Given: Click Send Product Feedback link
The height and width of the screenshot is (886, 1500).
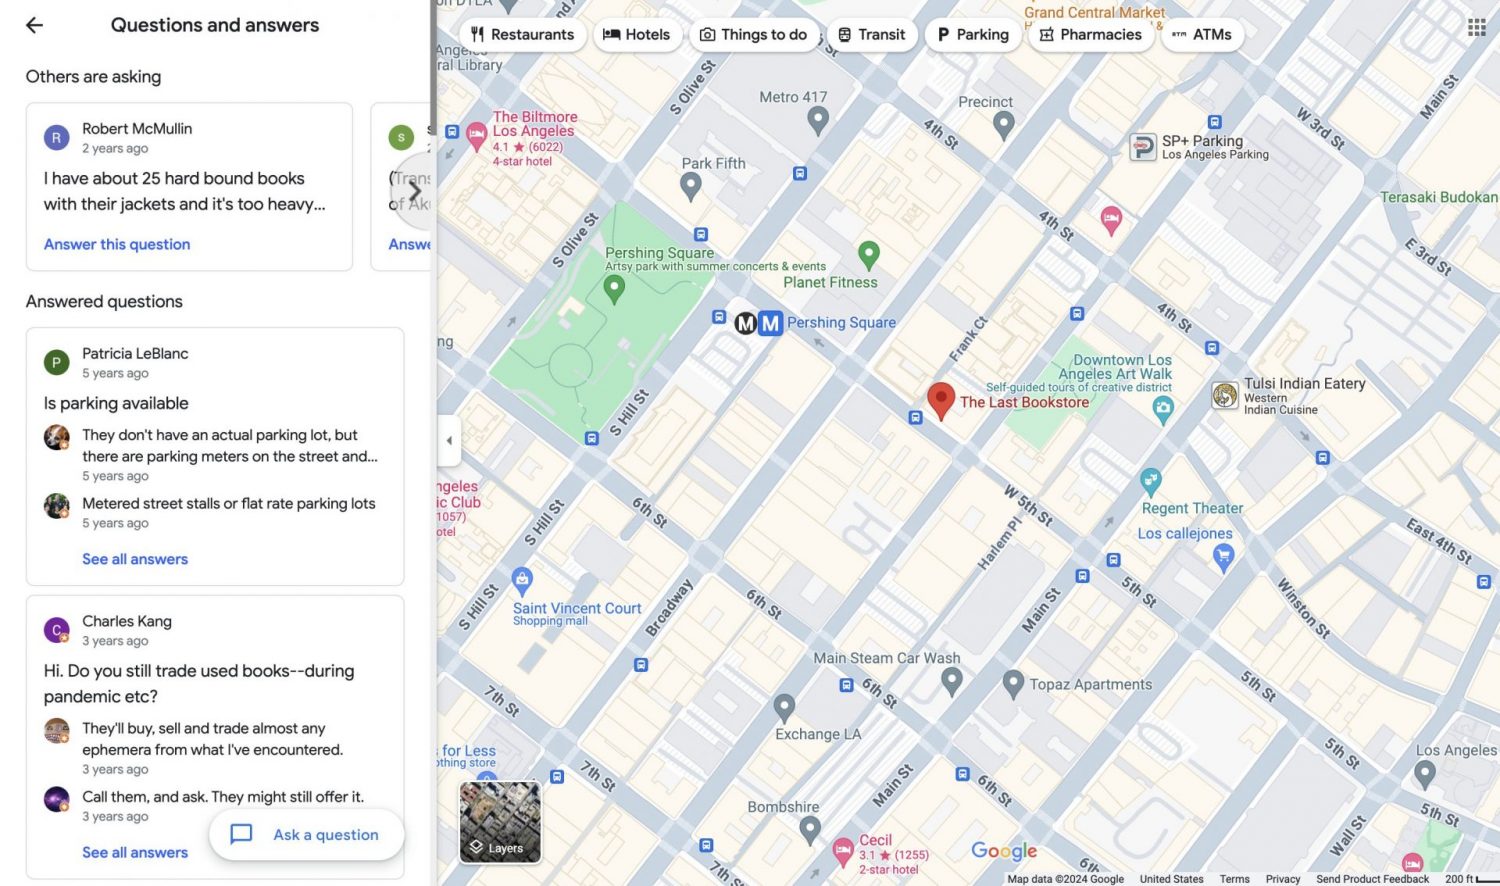Looking at the screenshot, I should [x=1372, y=879].
